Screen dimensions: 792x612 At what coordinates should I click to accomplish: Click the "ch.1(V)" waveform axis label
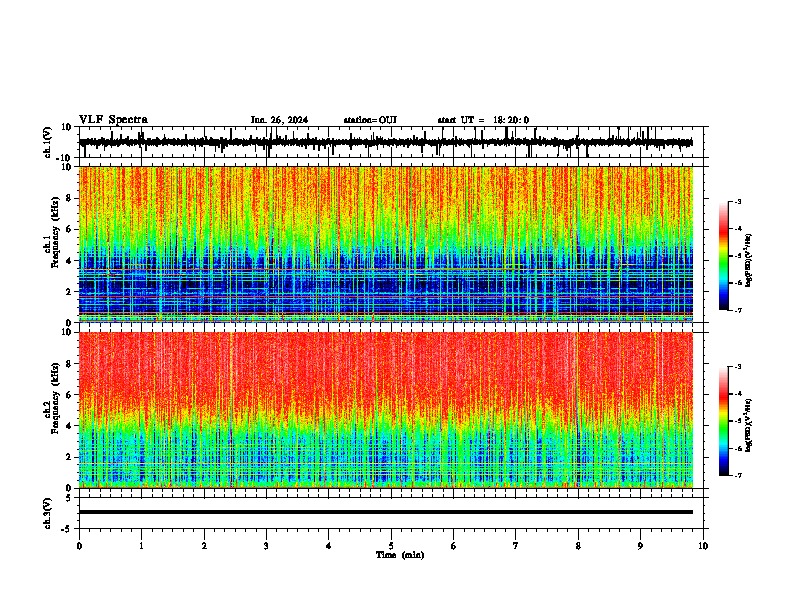click(x=48, y=142)
